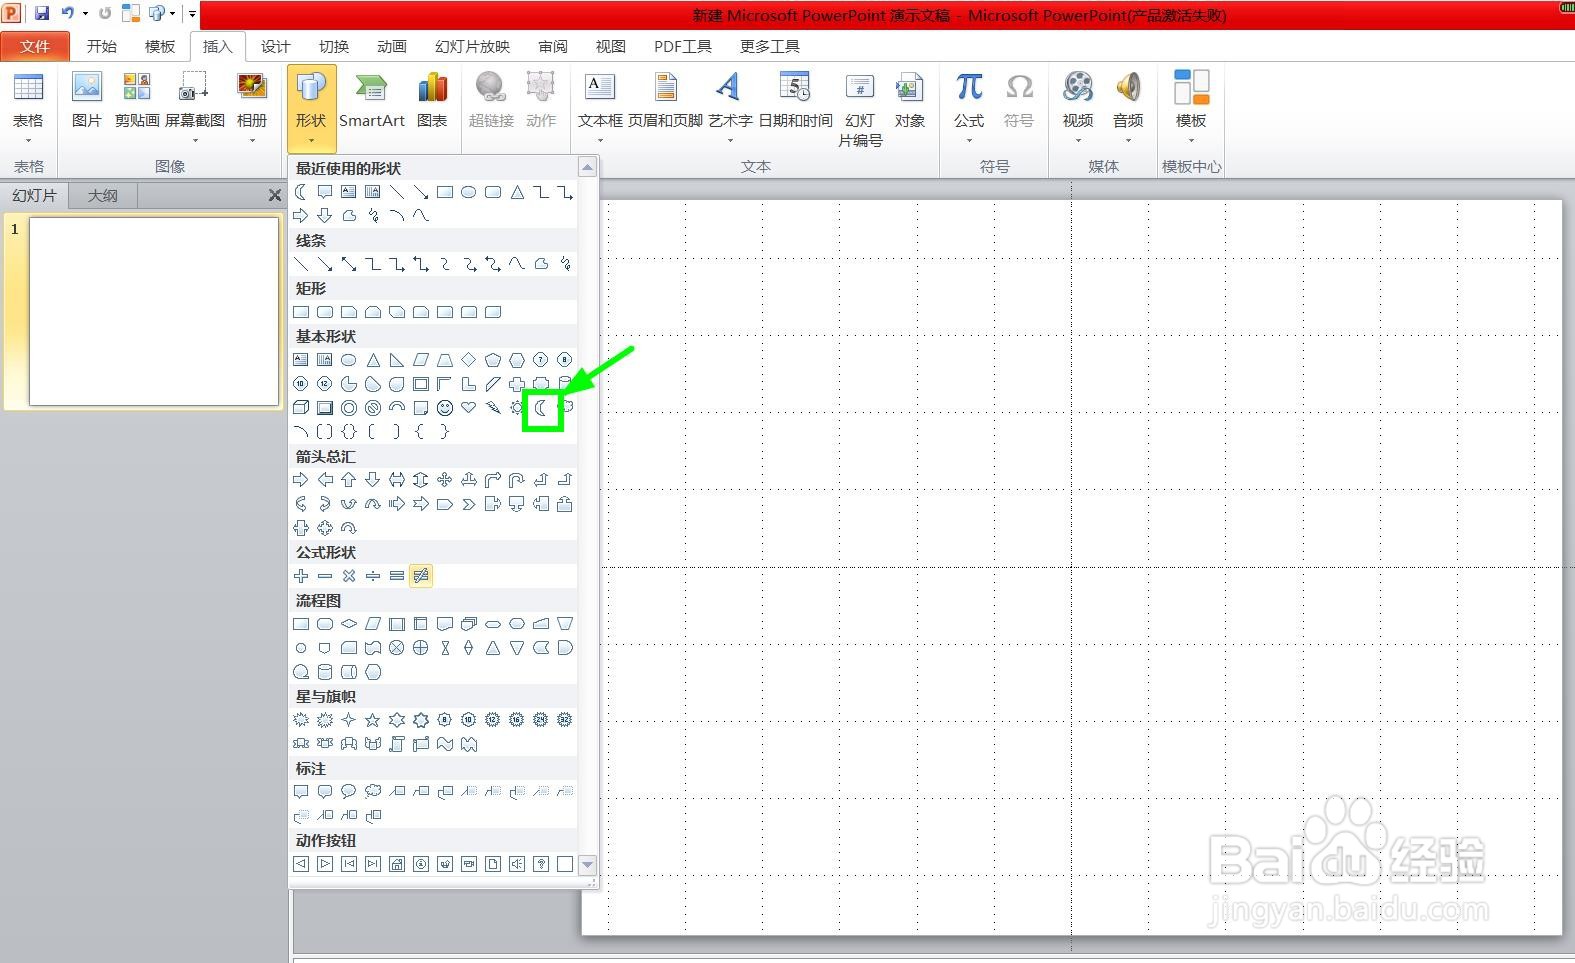Choose the Chevron arrow shape
Screen dimensions: 1575x963
pos(469,504)
